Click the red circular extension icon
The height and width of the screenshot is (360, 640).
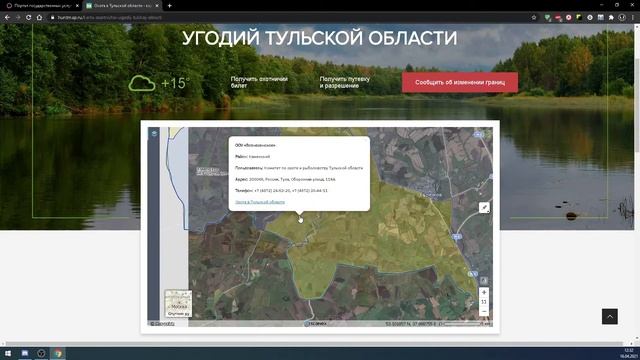[x=569, y=18]
